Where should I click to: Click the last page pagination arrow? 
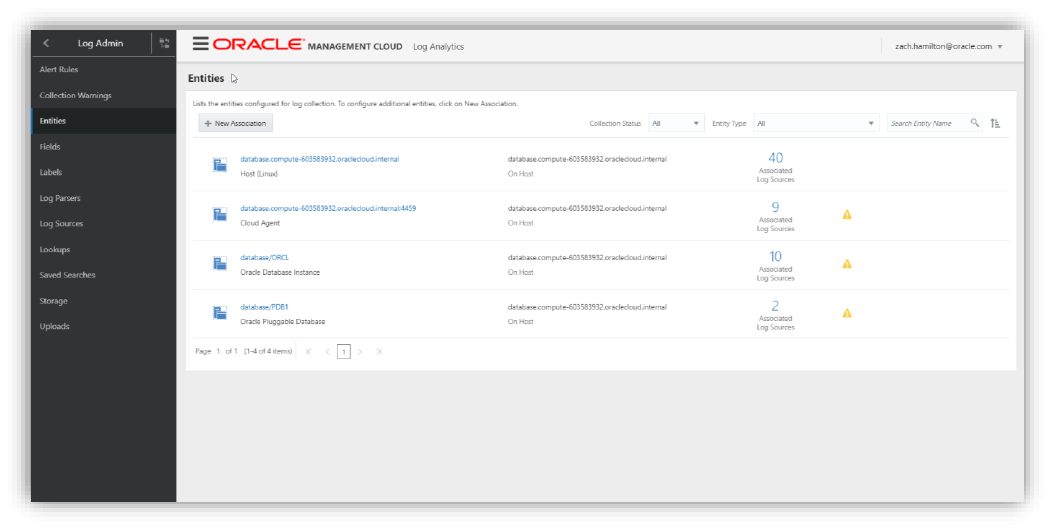coord(379,352)
